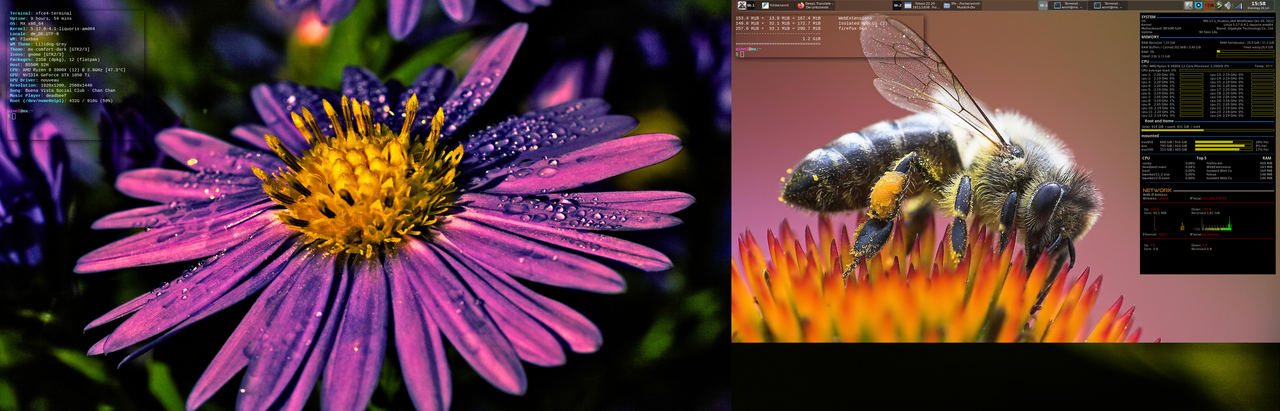Click the Conky SYSTEM section header

(1149, 16)
